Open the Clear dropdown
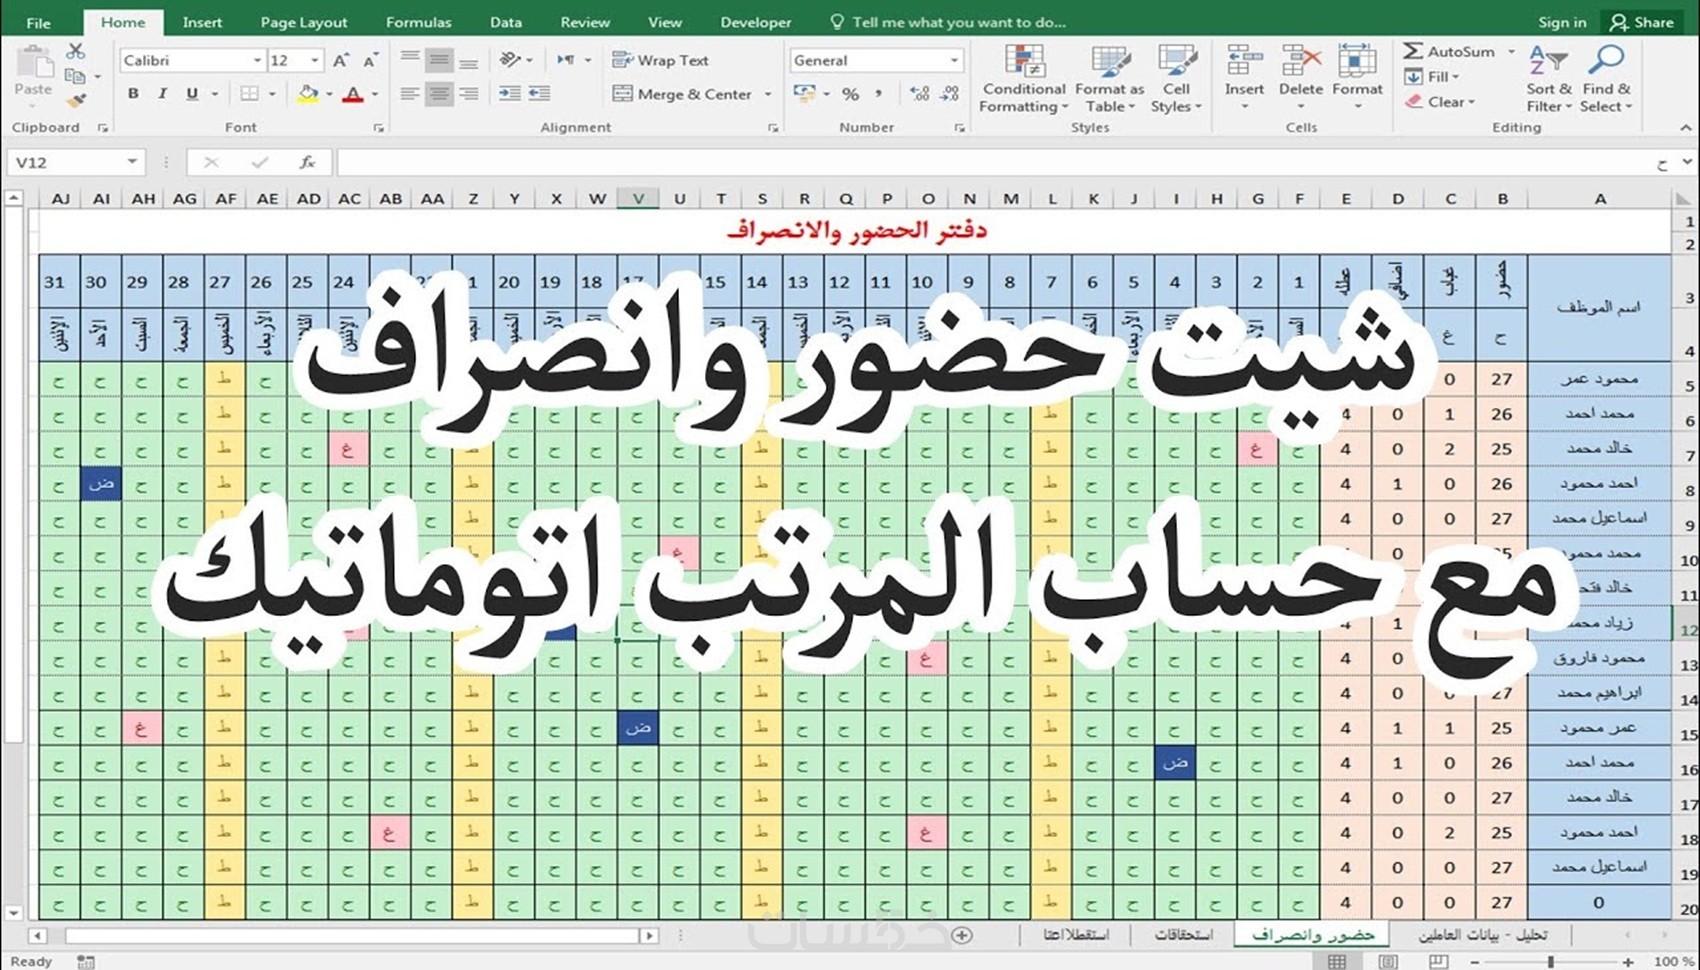Viewport: 1700px width, 970px height. pyautogui.click(x=1440, y=101)
